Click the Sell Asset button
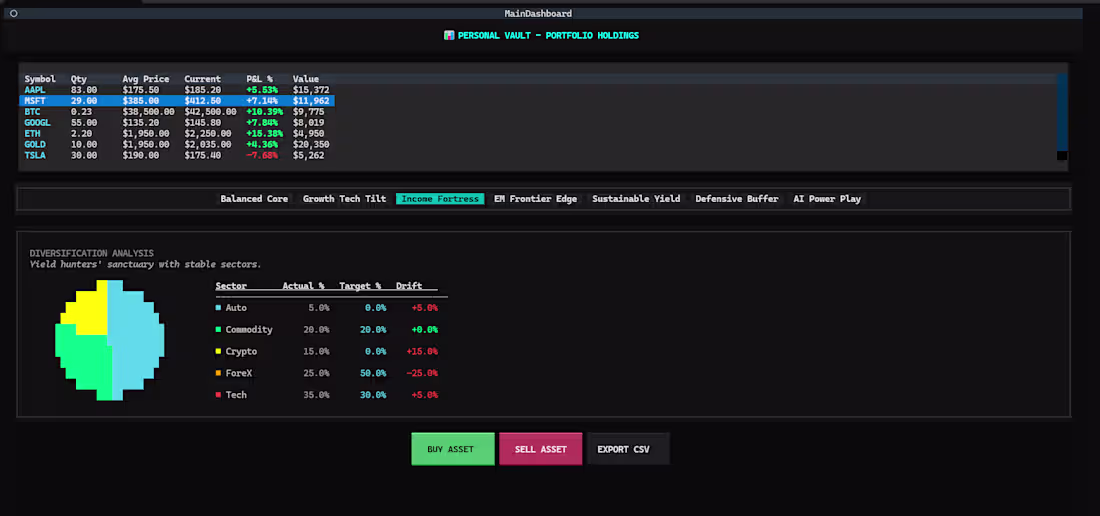 pyautogui.click(x=540, y=449)
